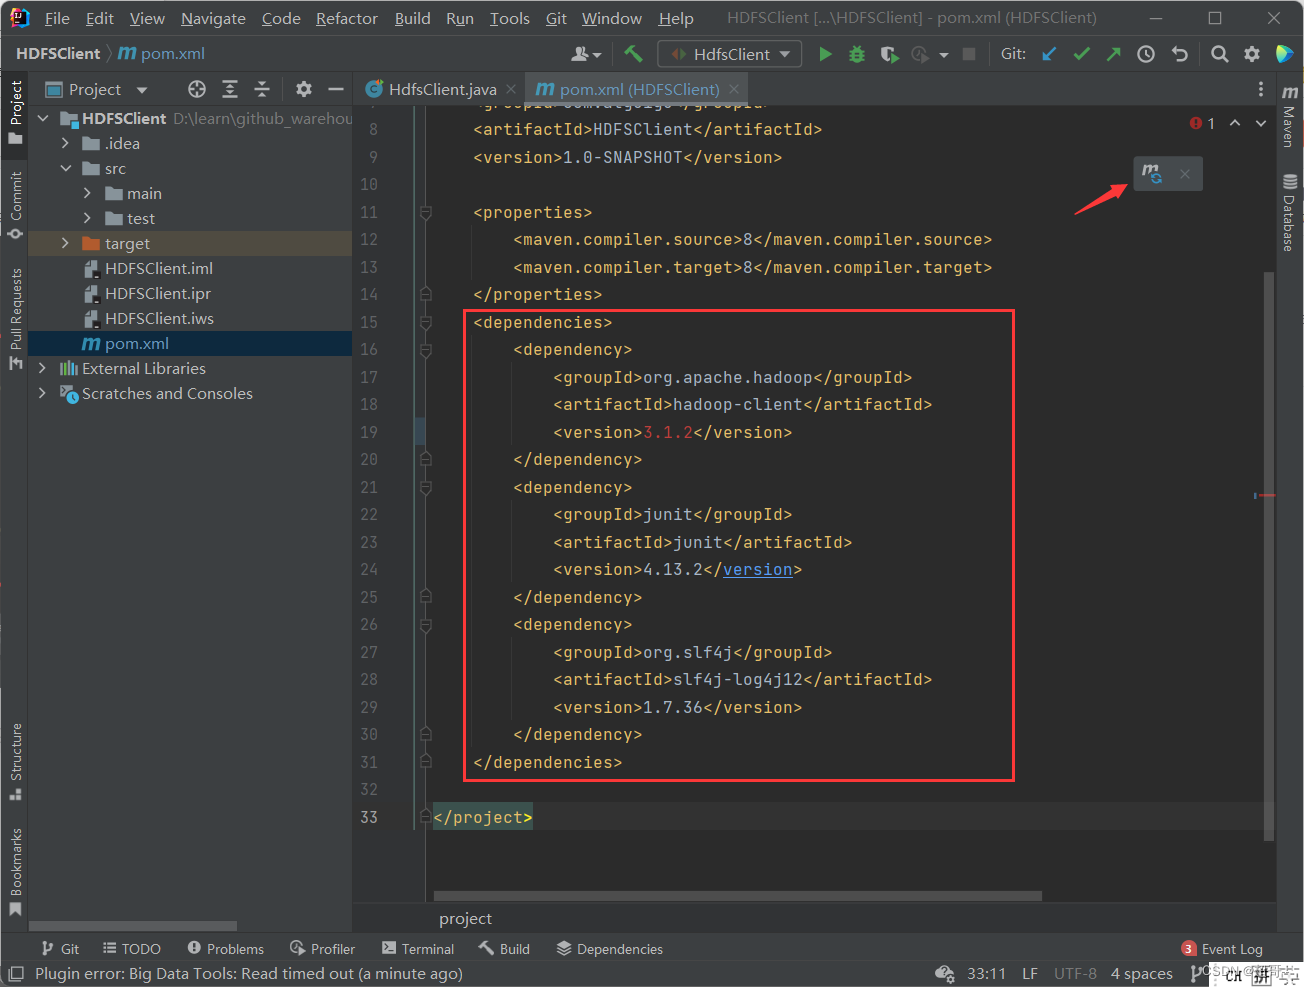The image size is (1304, 987).
Task: Open the Maven side panel
Action: [1289, 117]
